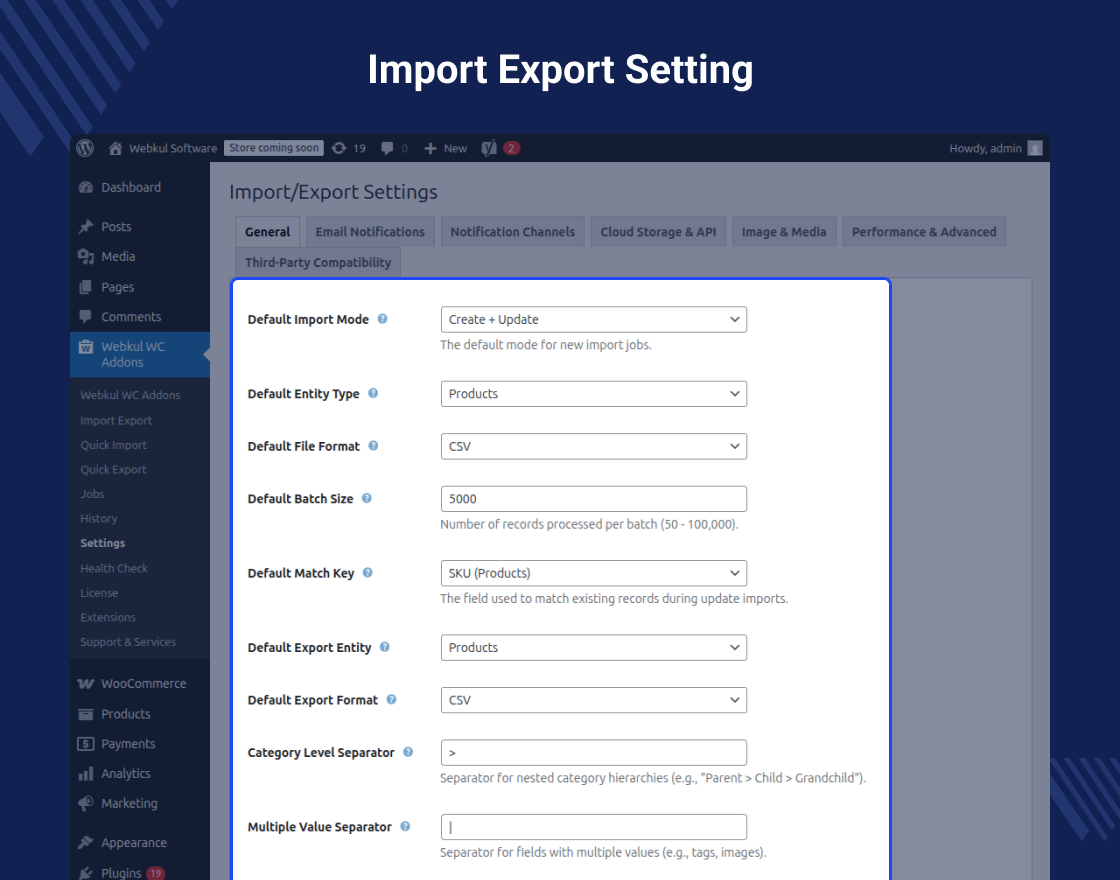Click the Store coming soon badge
This screenshot has width=1120, height=880.
[x=274, y=148]
